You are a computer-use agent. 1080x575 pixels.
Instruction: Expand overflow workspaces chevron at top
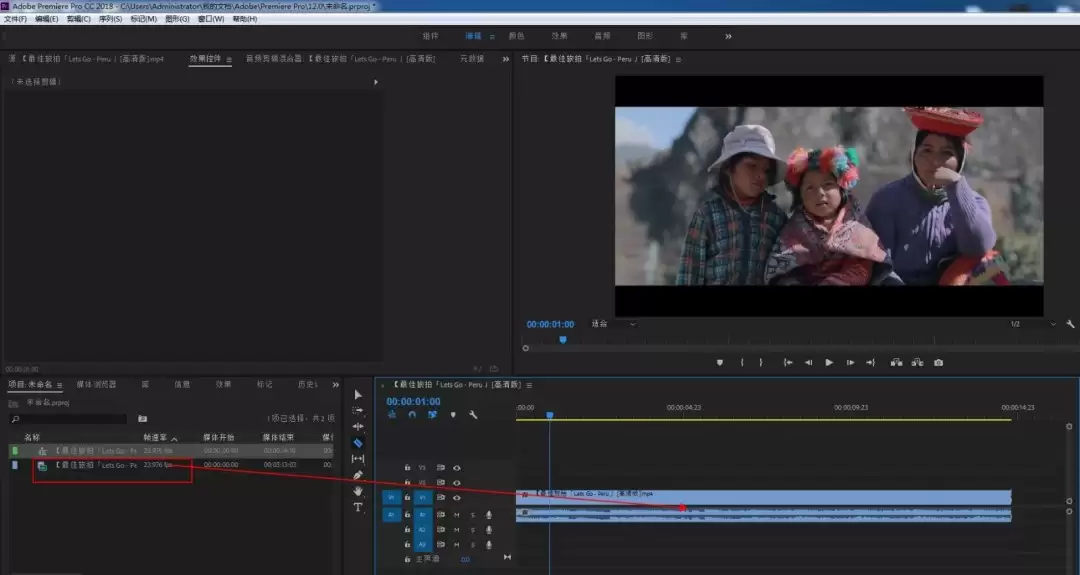point(728,36)
